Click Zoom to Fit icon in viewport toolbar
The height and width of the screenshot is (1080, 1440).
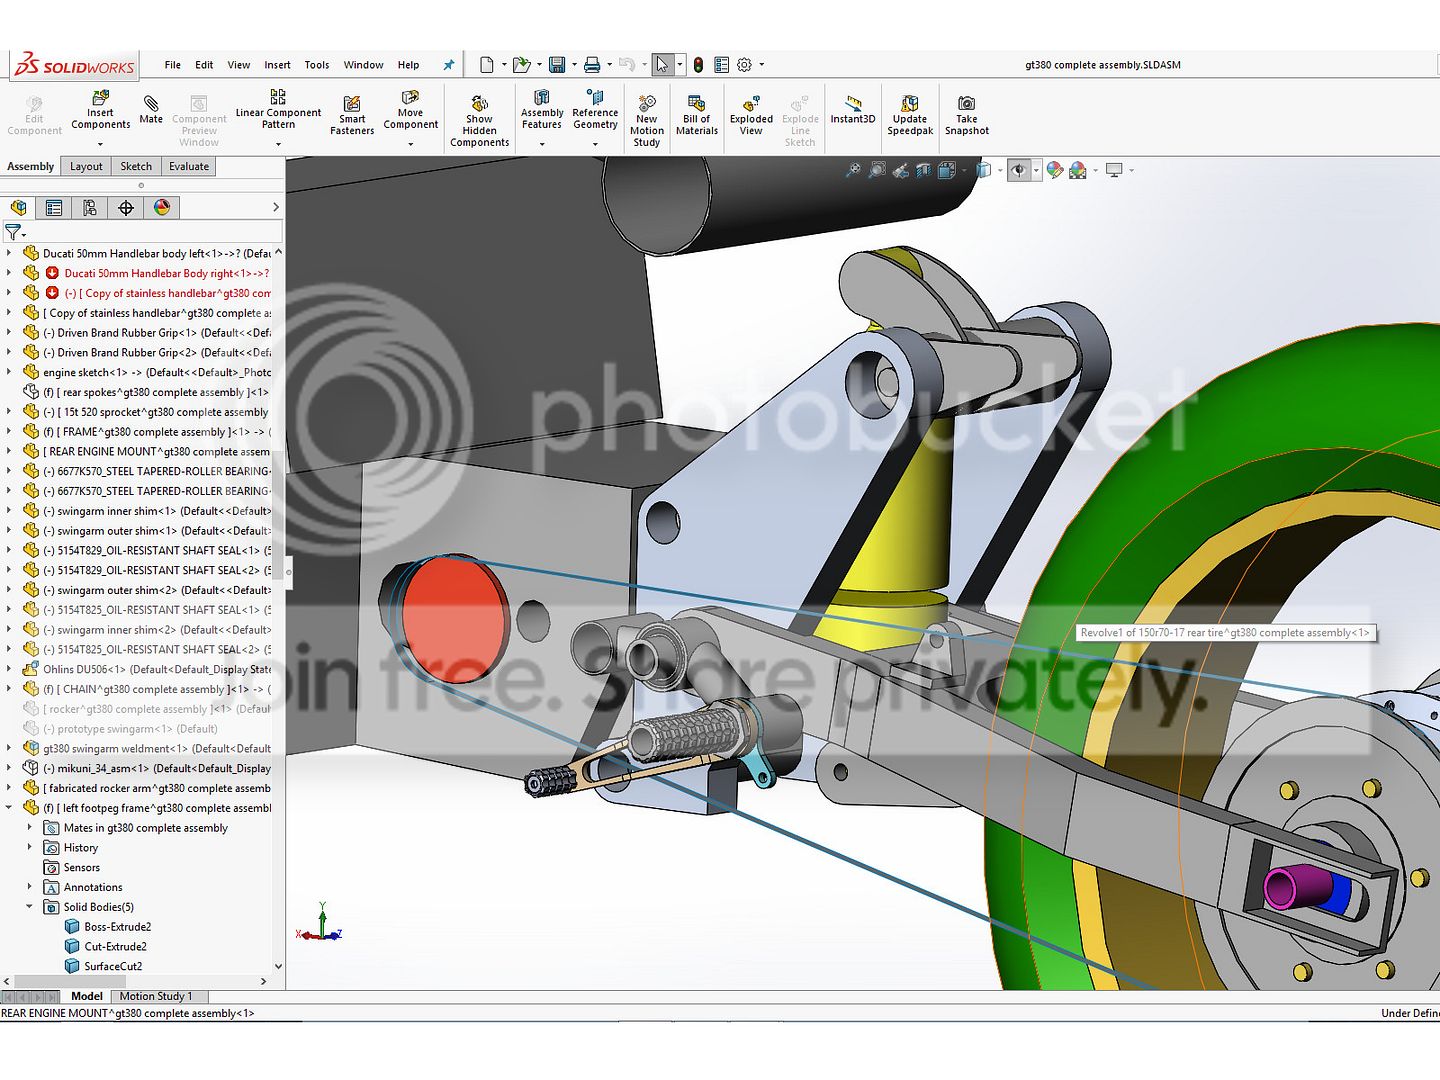(852, 170)
